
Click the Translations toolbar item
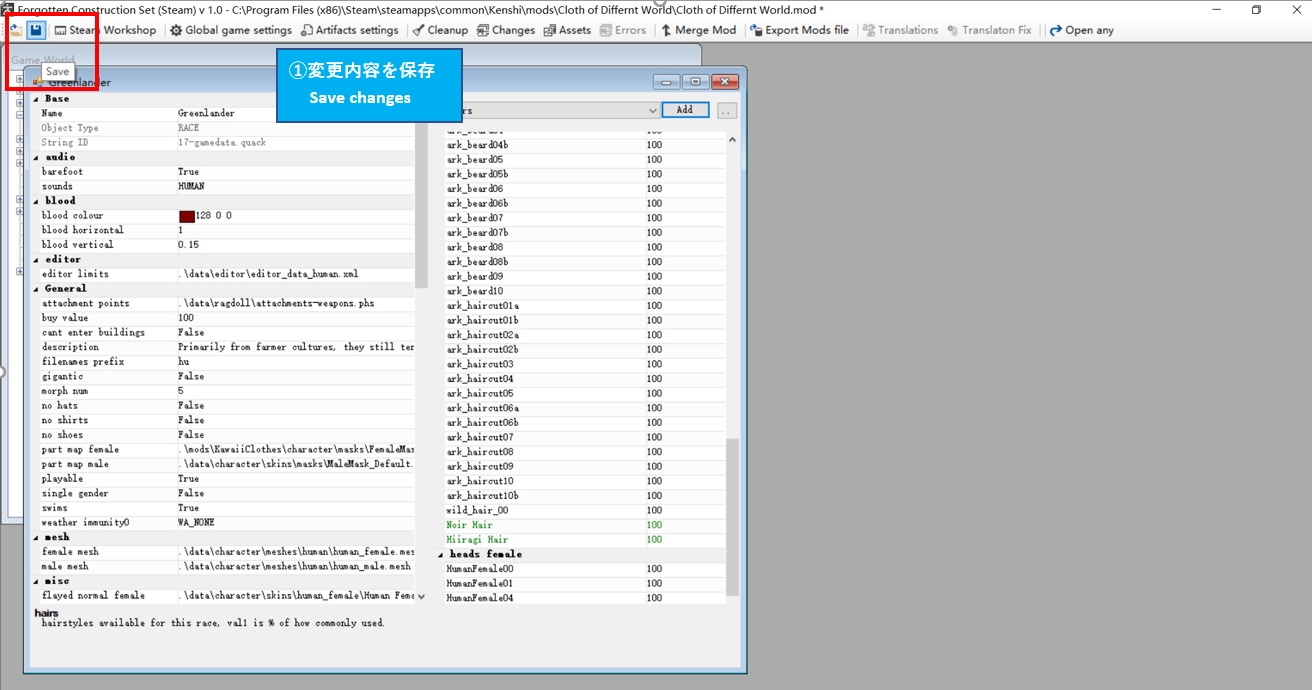(x=900, y=30)
